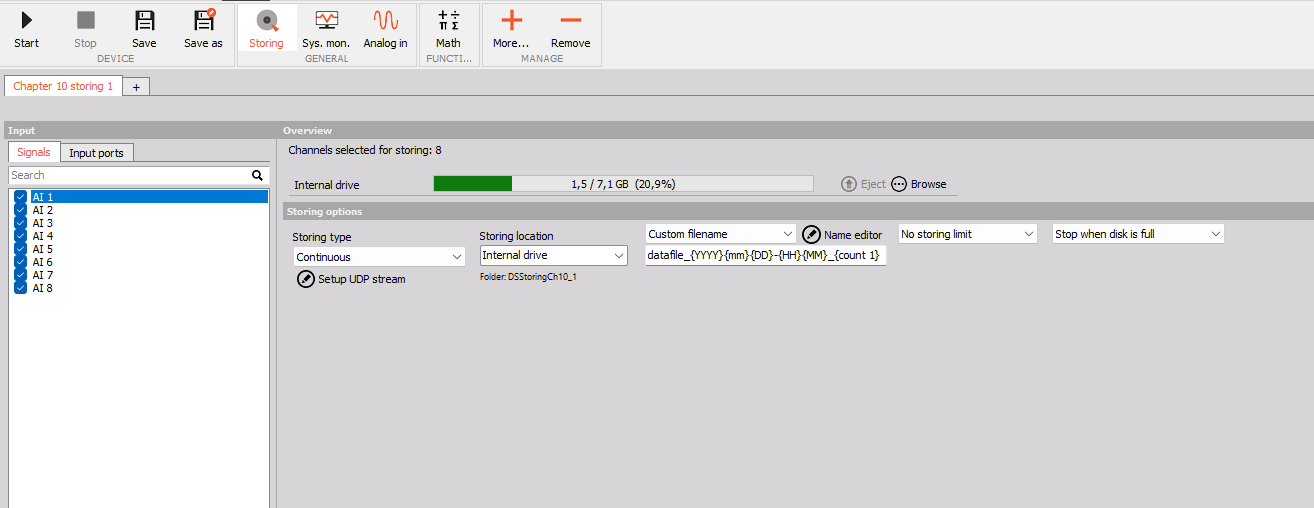
Task: Open the Analog in module
Action: [x=385, y=29]
